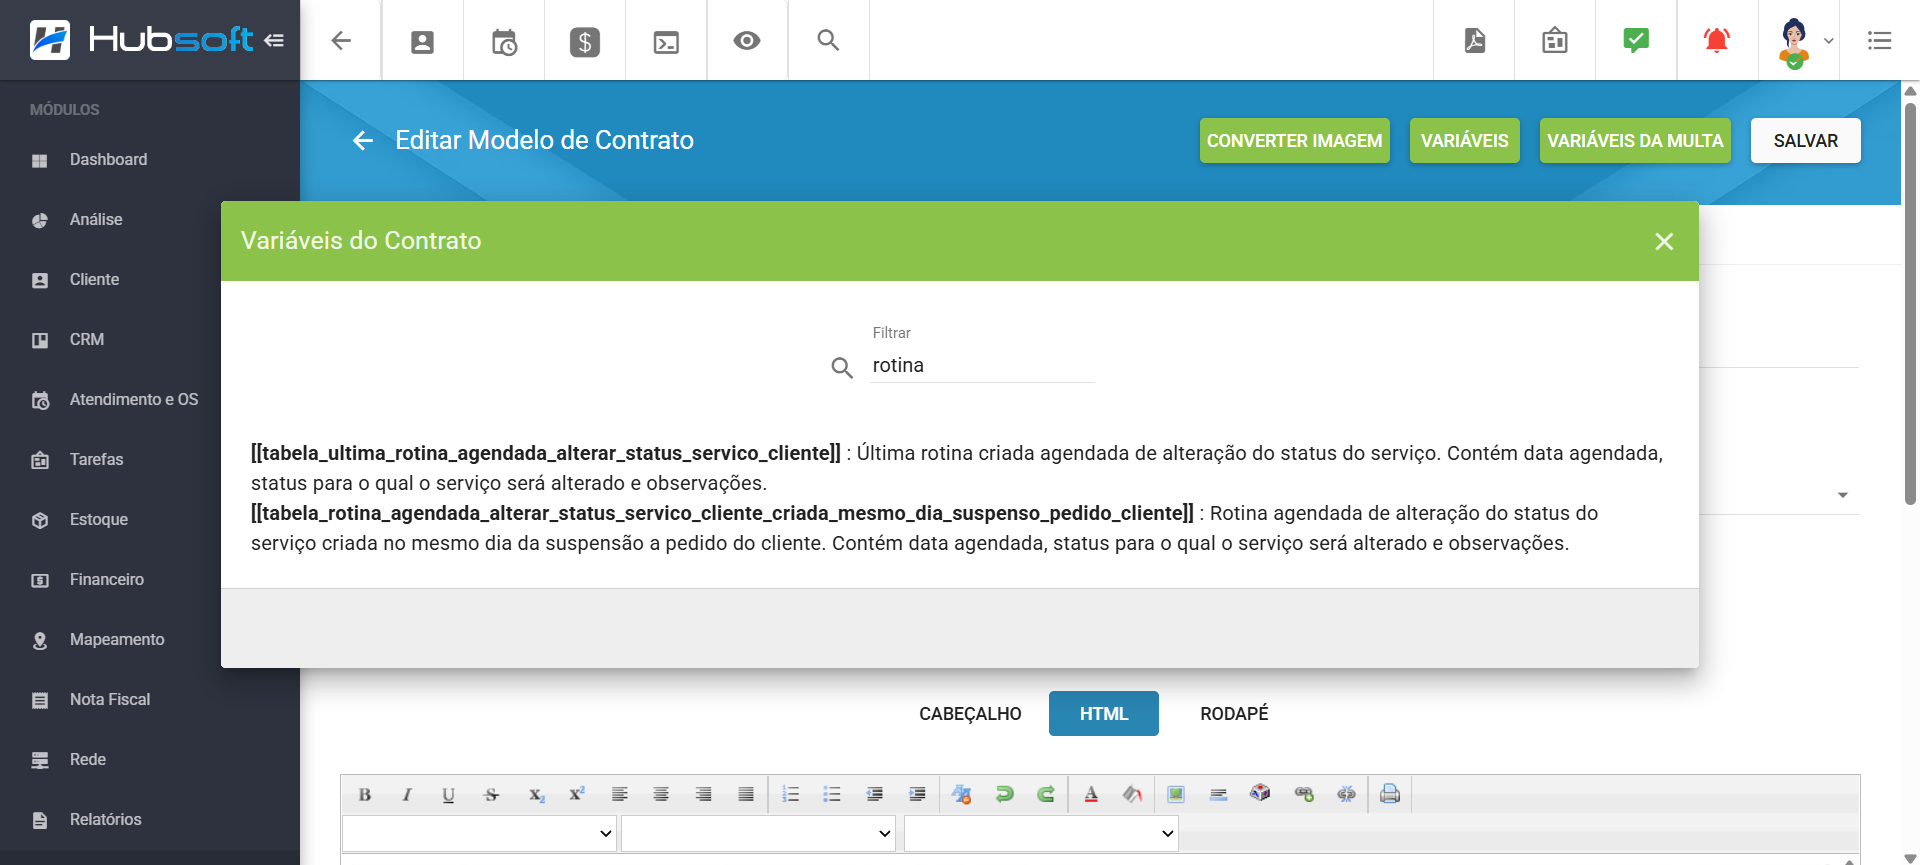The width and height of the screenshot is (1920, 865).
Task: Center align text in editor
Action: [661, 794]
